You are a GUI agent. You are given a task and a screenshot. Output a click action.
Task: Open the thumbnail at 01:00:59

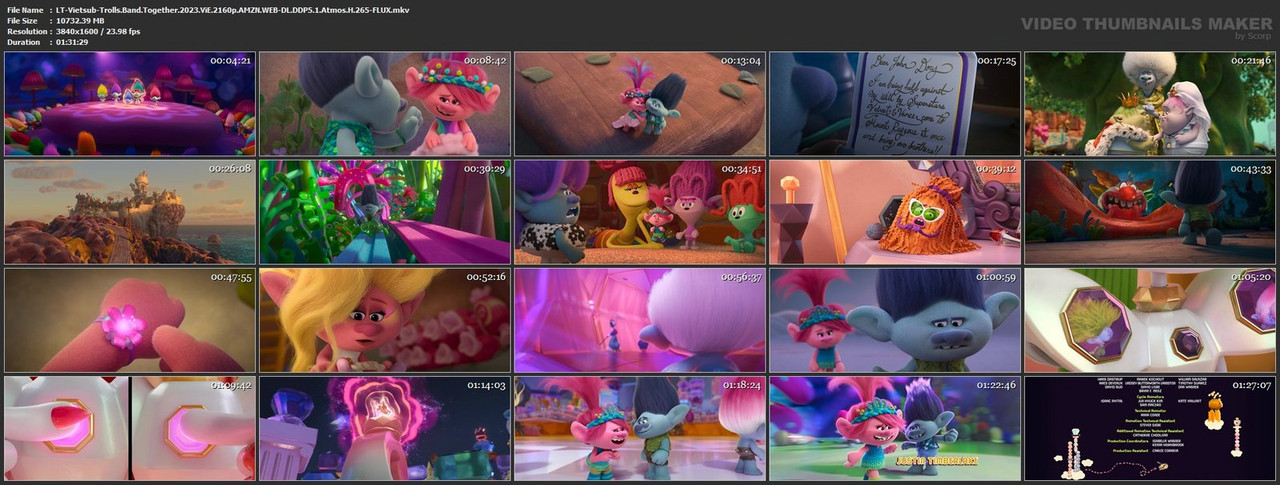[895, 320]
